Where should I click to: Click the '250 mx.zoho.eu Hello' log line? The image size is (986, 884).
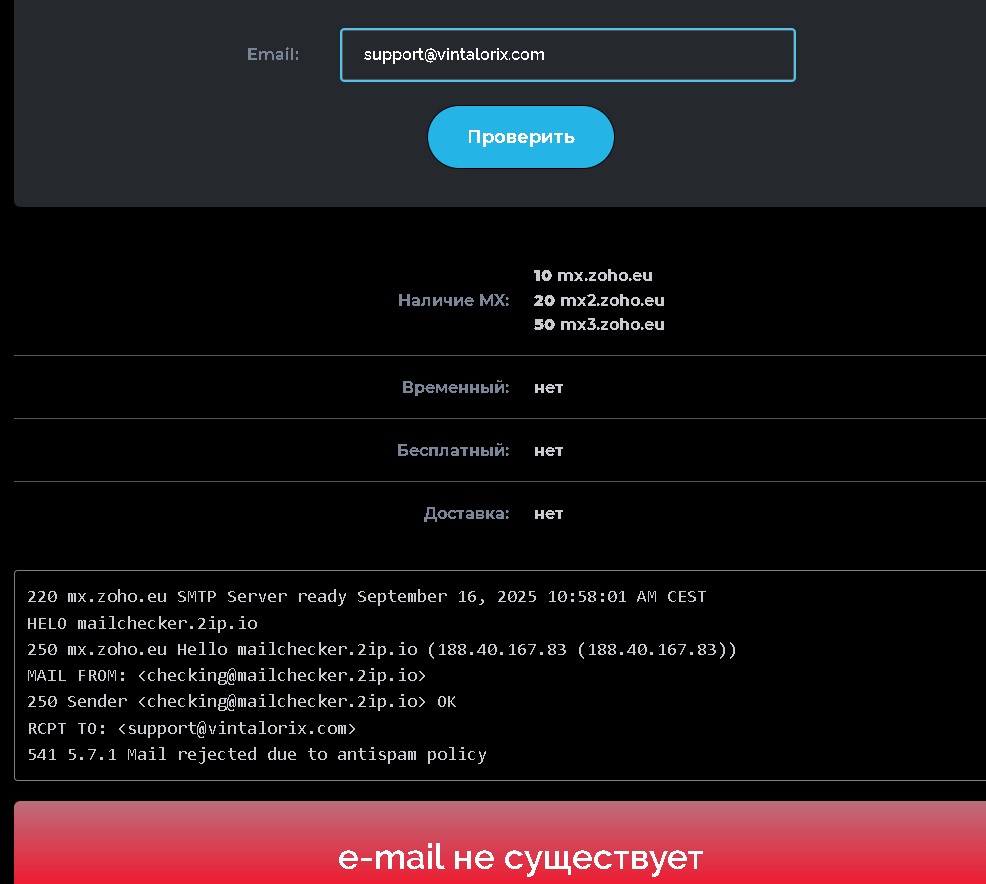click(382, 649)
